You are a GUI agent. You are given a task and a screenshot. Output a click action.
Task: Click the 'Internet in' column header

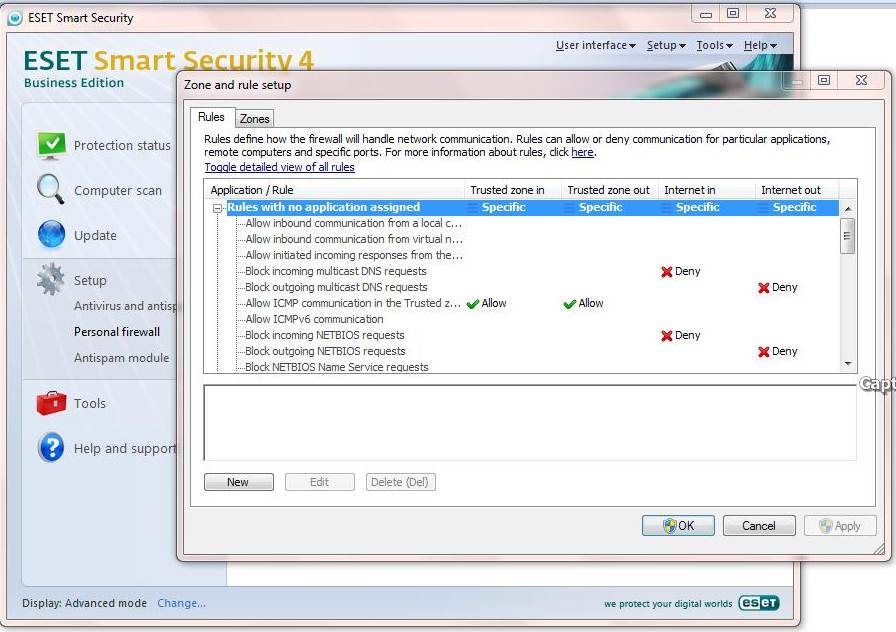707,190
